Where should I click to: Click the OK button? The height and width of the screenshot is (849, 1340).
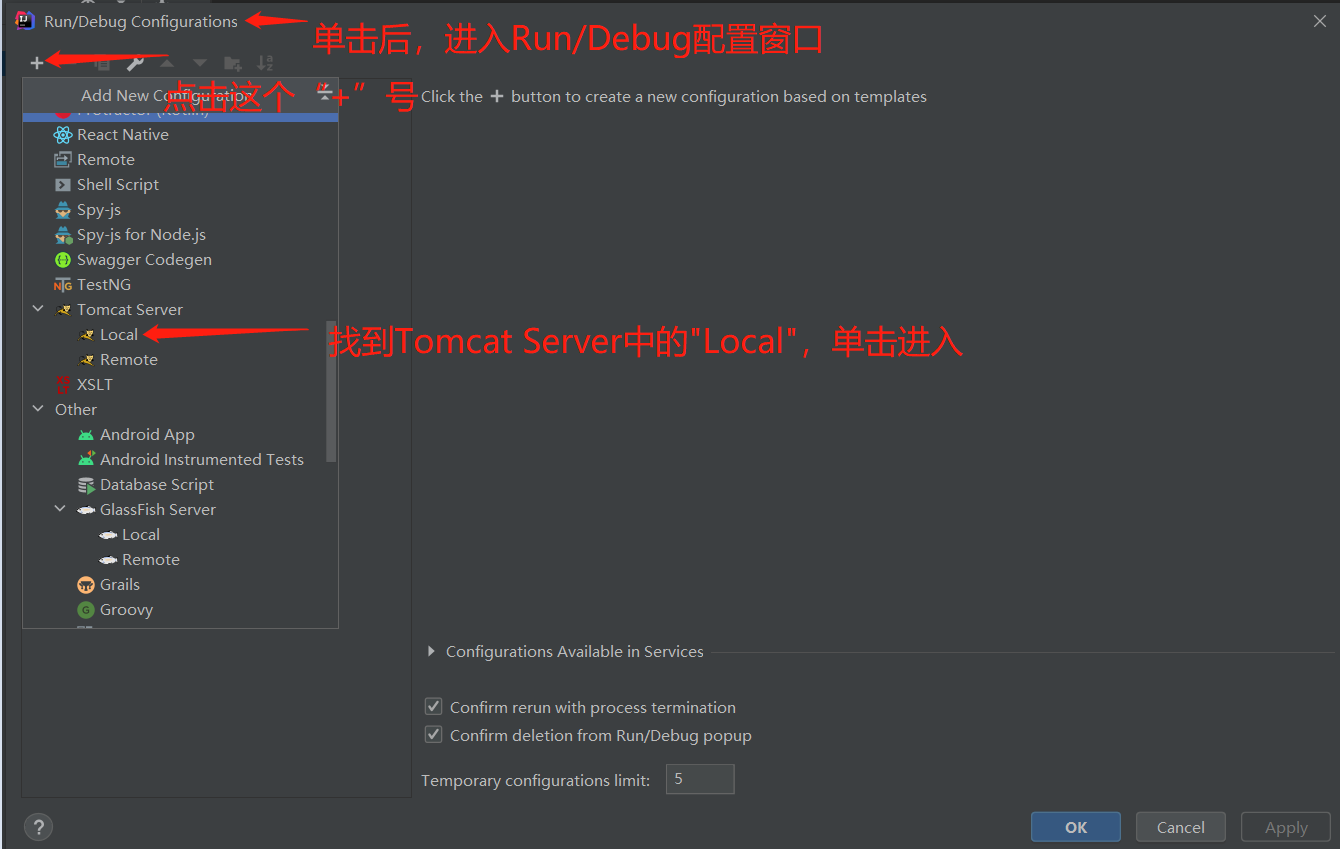pyautogui.click(x=1076, y=827)
